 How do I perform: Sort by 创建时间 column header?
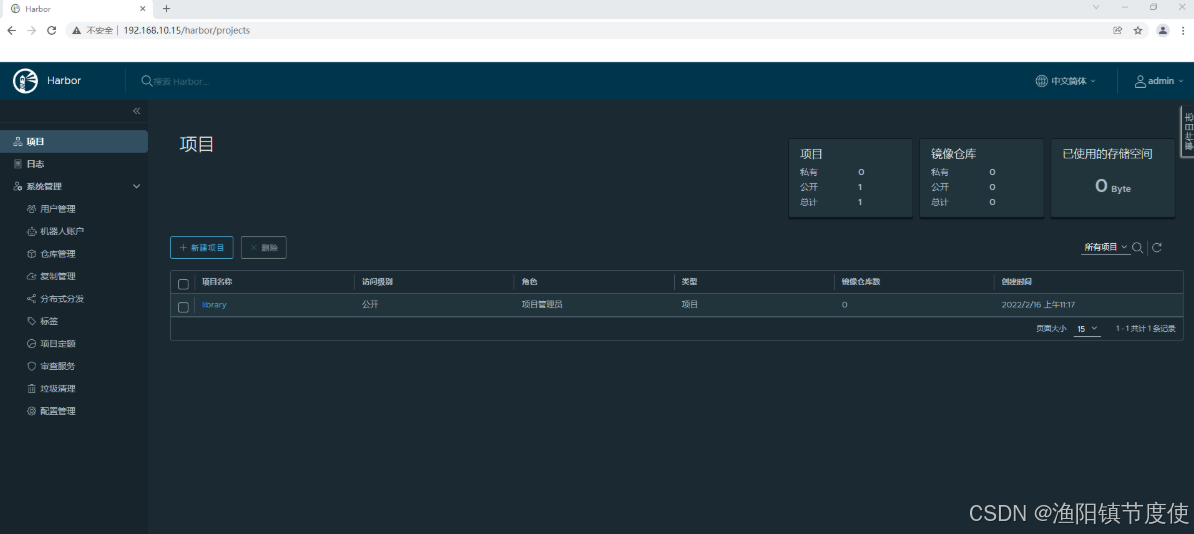(x=1017, y=282)
